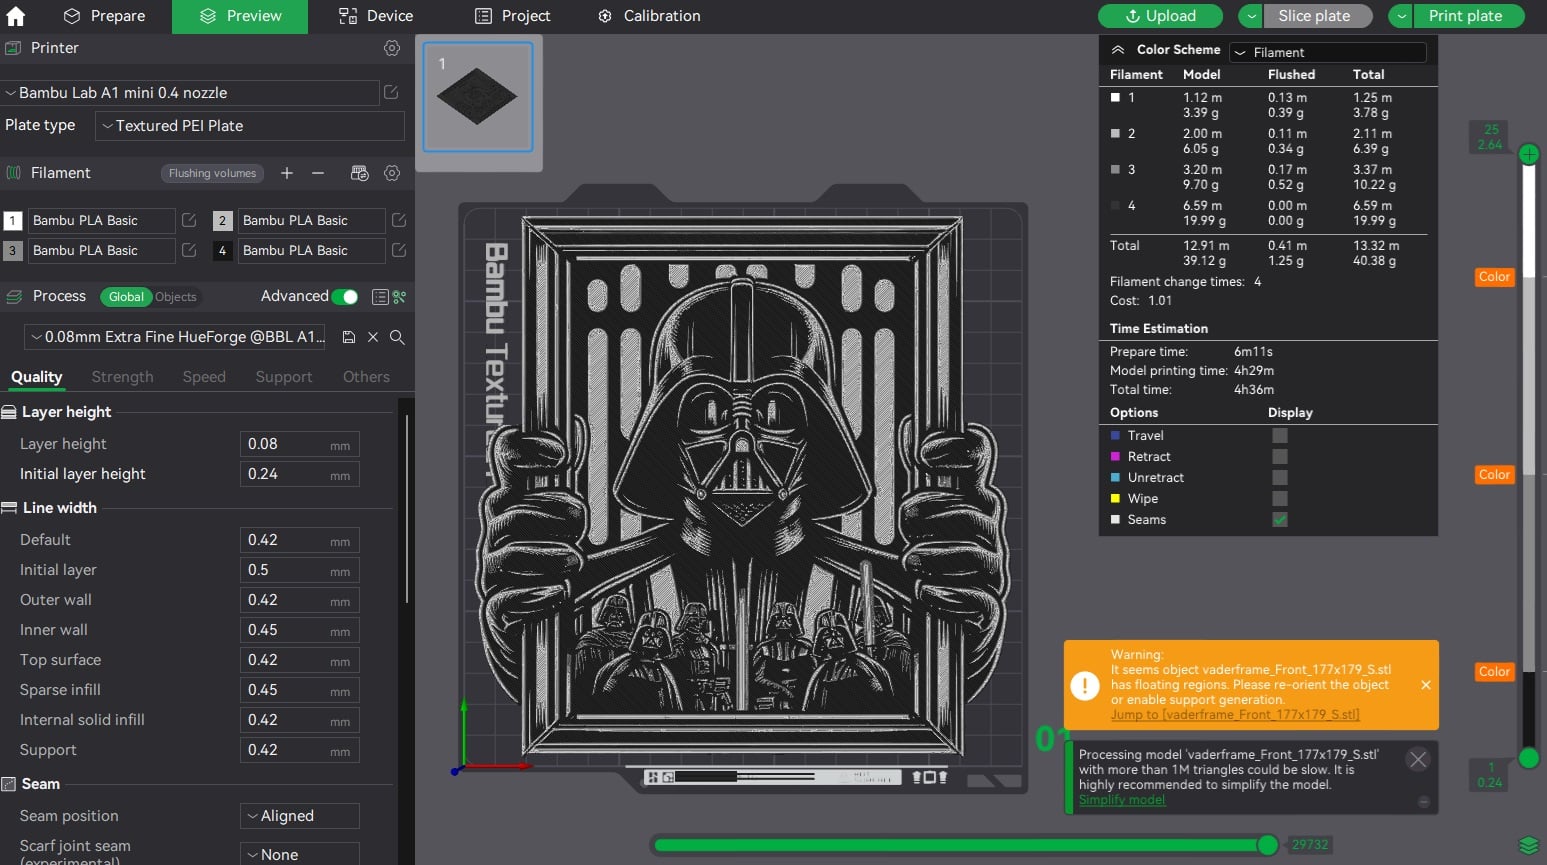Image resolution: width=1547 pixels, height=865 pixels.
Task: Dismiss the floating regions warning
Action: [x=1426, y=685]
